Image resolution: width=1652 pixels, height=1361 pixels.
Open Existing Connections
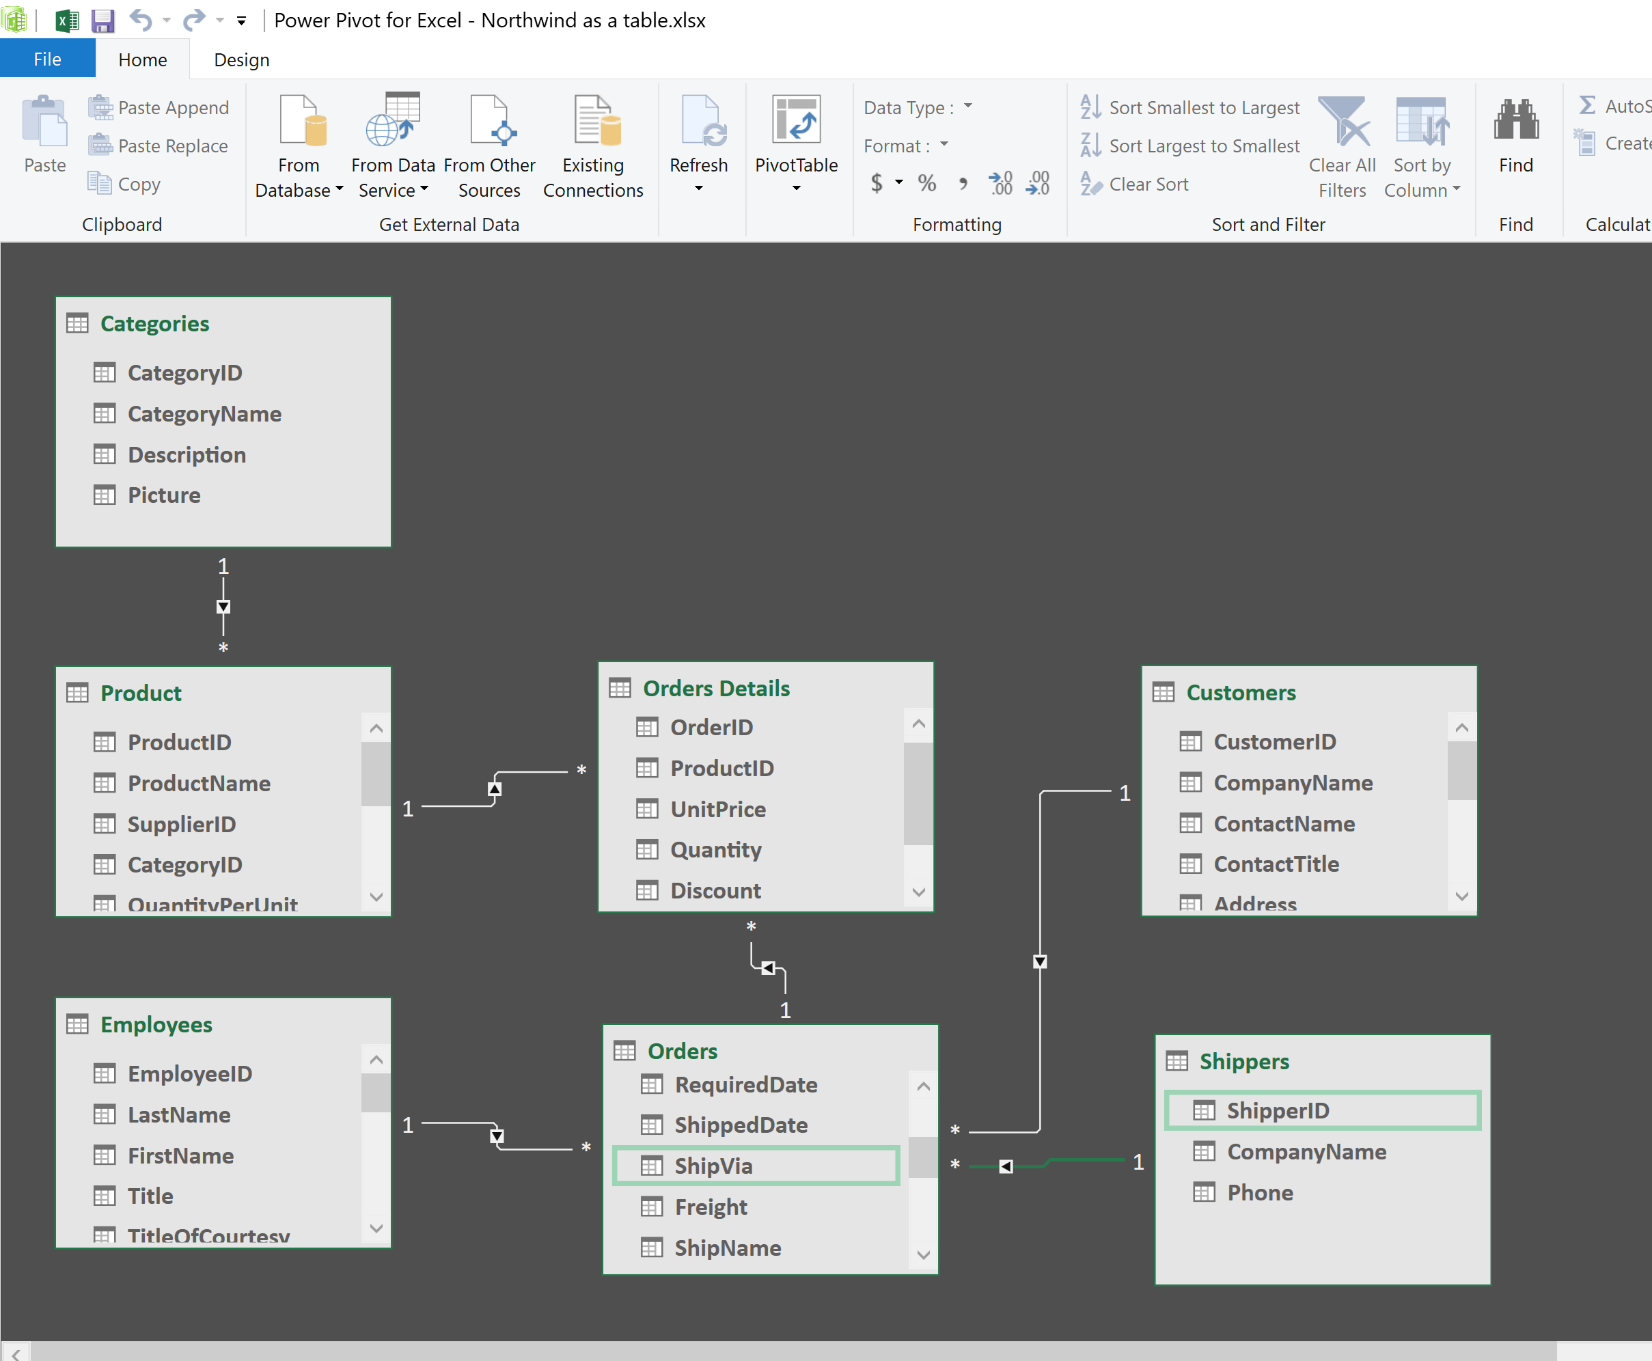point(593,146)
